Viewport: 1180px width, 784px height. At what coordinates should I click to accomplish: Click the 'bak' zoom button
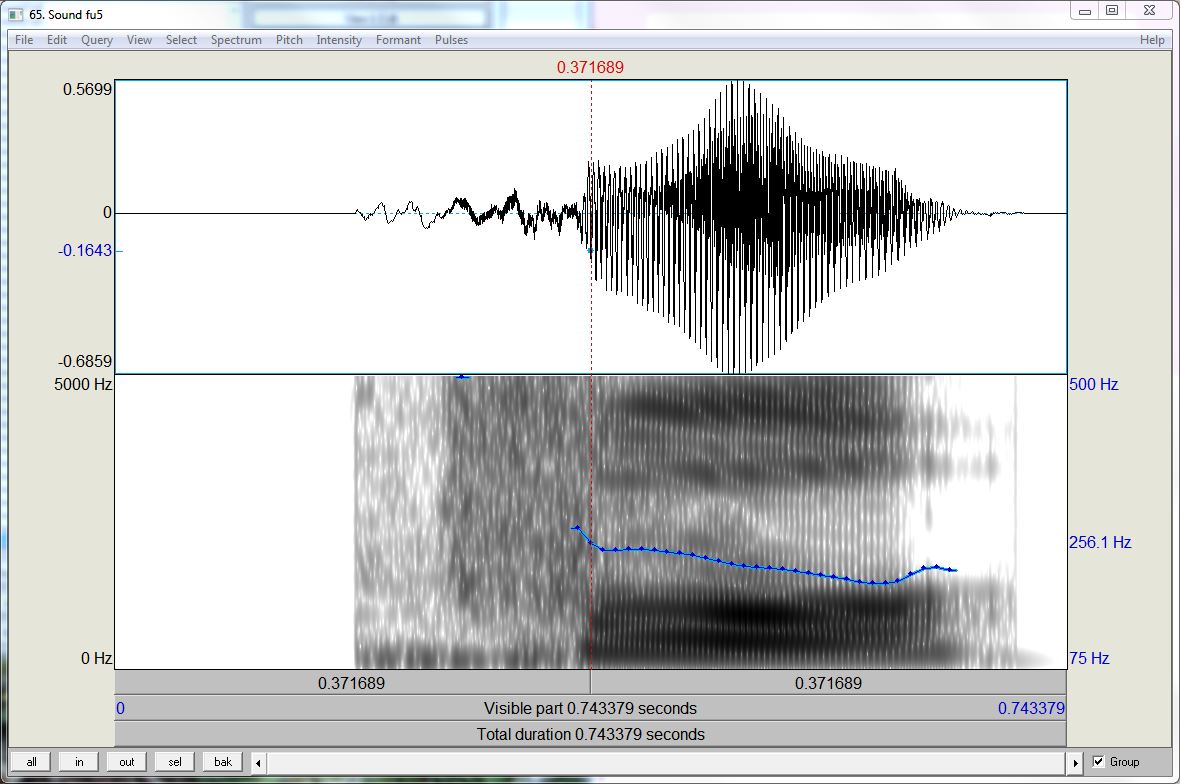tap(223, 762)
